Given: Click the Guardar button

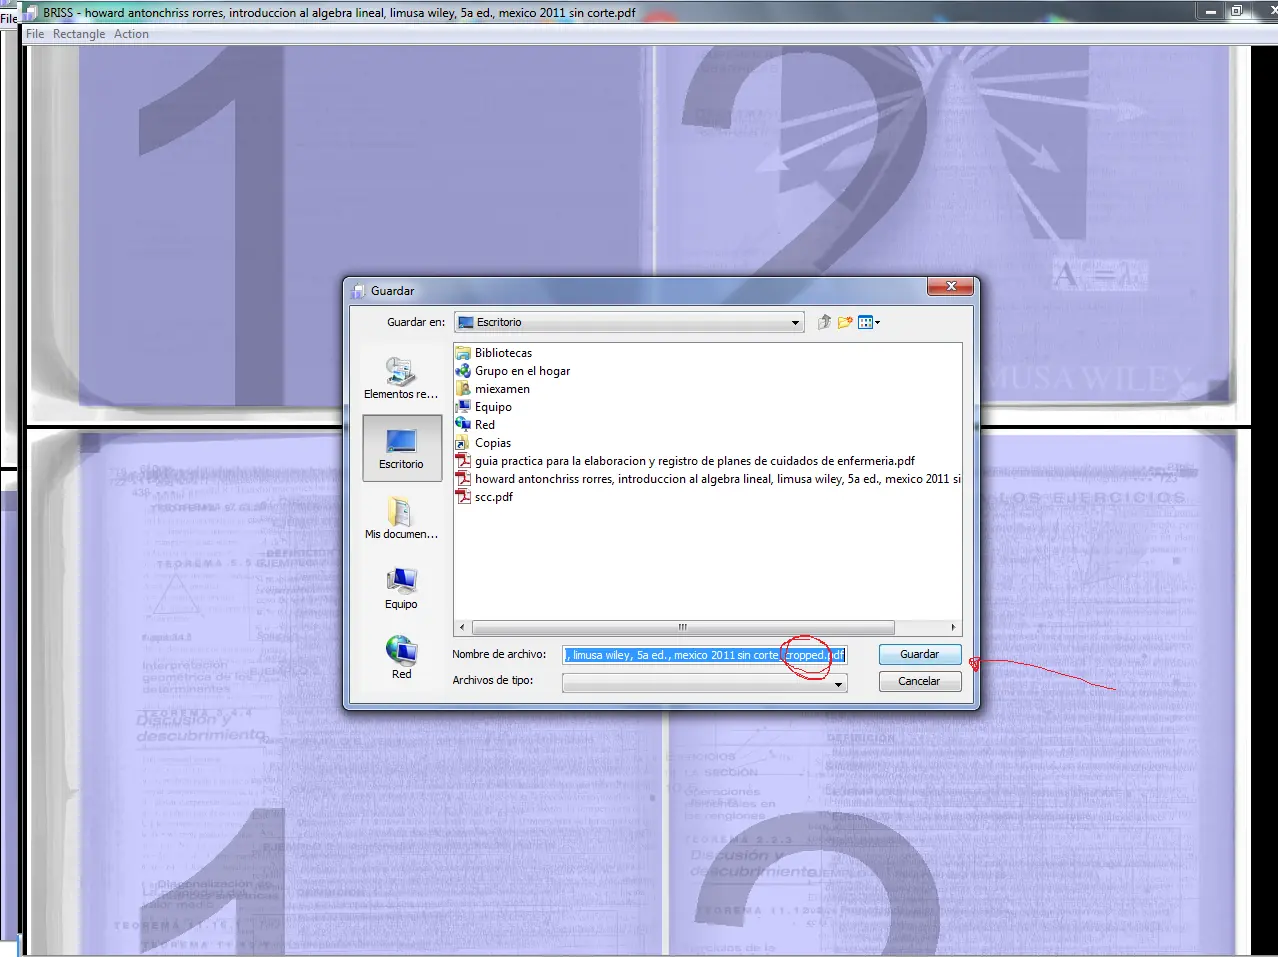Looking at the screenshot, I should click(x=919, y=654).
